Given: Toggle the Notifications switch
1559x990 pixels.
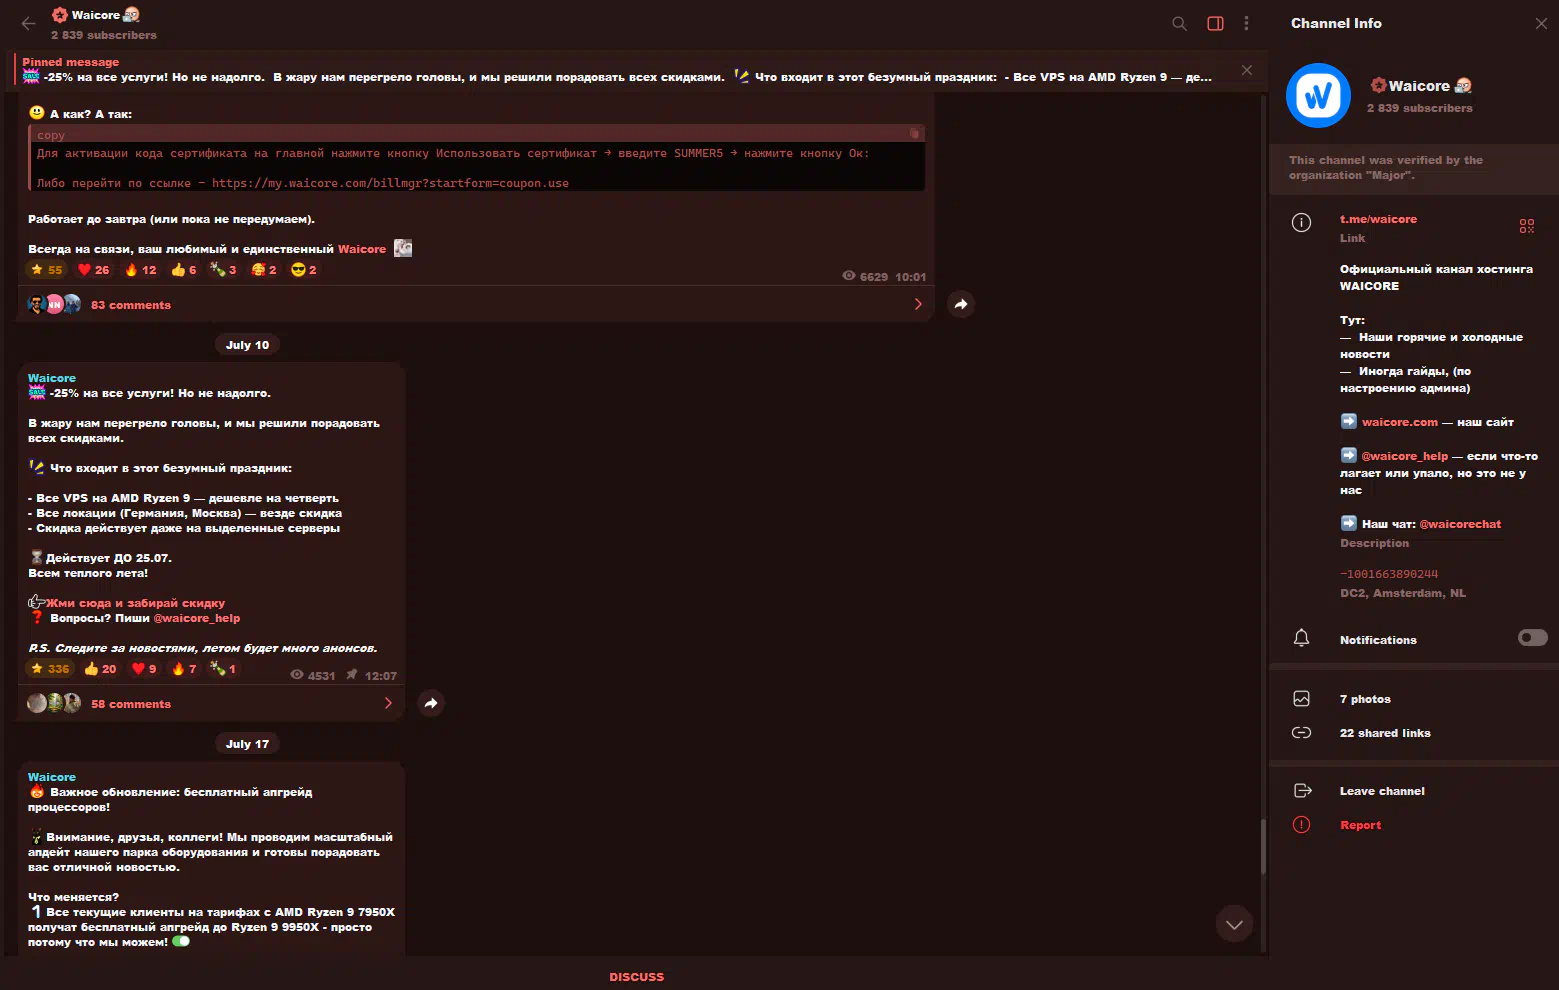Looking at the screenshot, I should tap(1532, 638).
